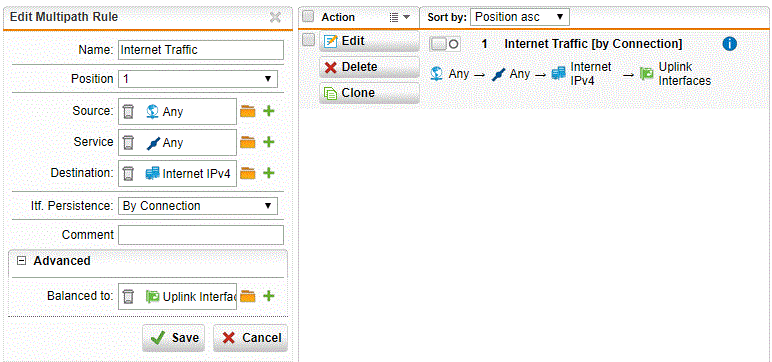772x362 pixels.
Task: Collapse the Advanced section
Action: [21, 261]
